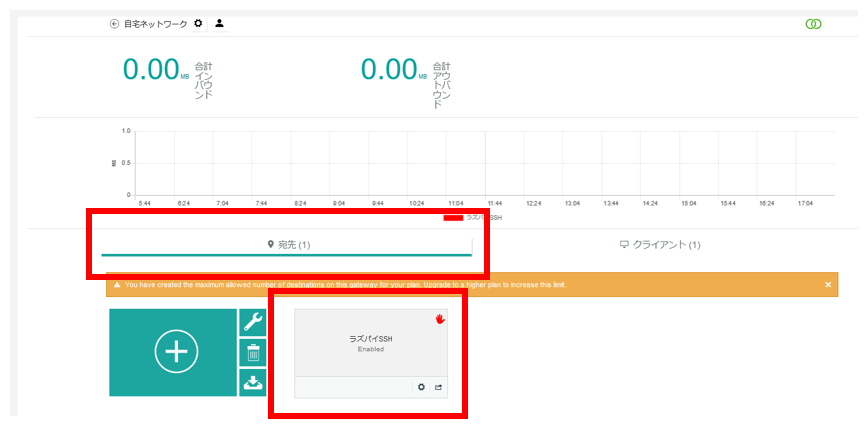This screenshot has width=866, height=439.
Task: Click share icon on ラズパイSSH card
Action: pyautogui.click(x=438, y=387)
